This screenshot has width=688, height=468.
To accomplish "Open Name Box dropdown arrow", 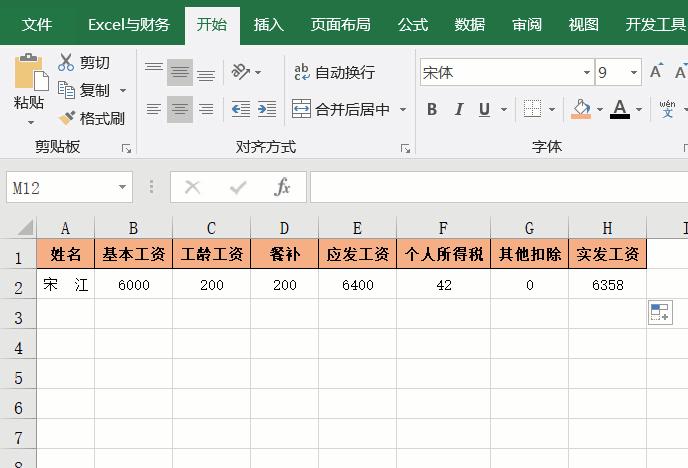I will (x=122, y=188).
